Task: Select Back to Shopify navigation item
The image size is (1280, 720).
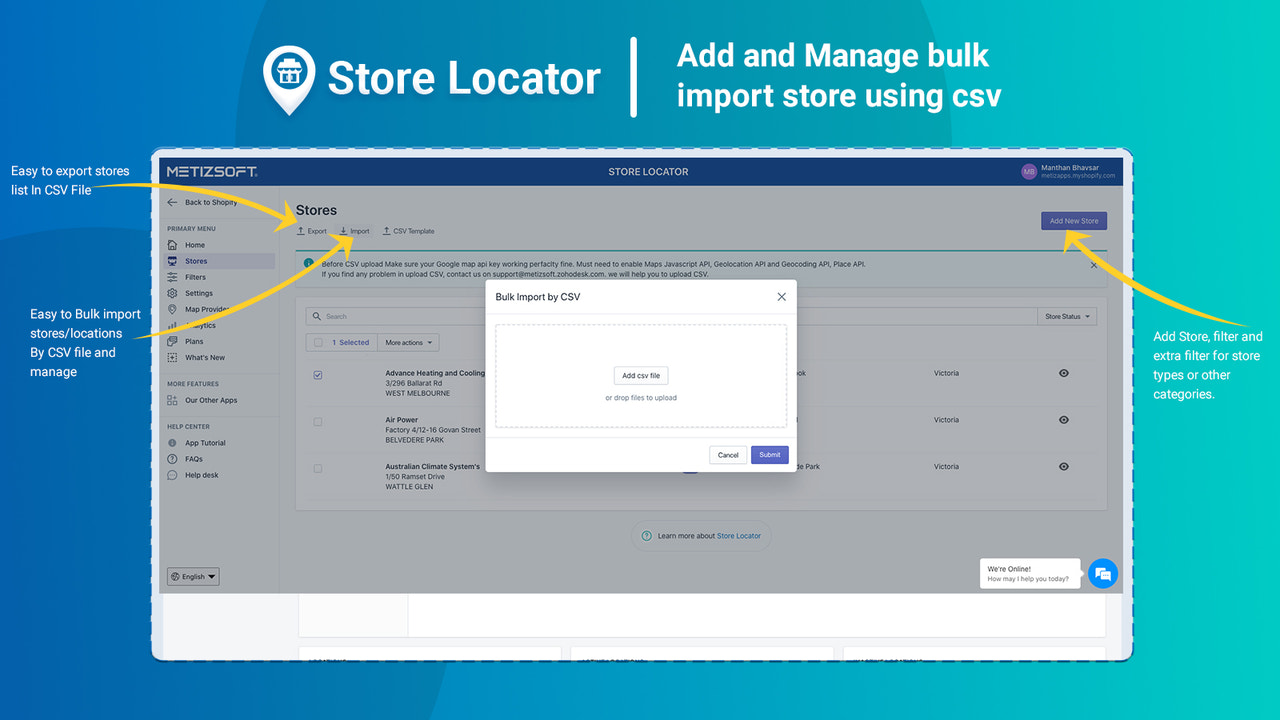Action: click(201, 201)
